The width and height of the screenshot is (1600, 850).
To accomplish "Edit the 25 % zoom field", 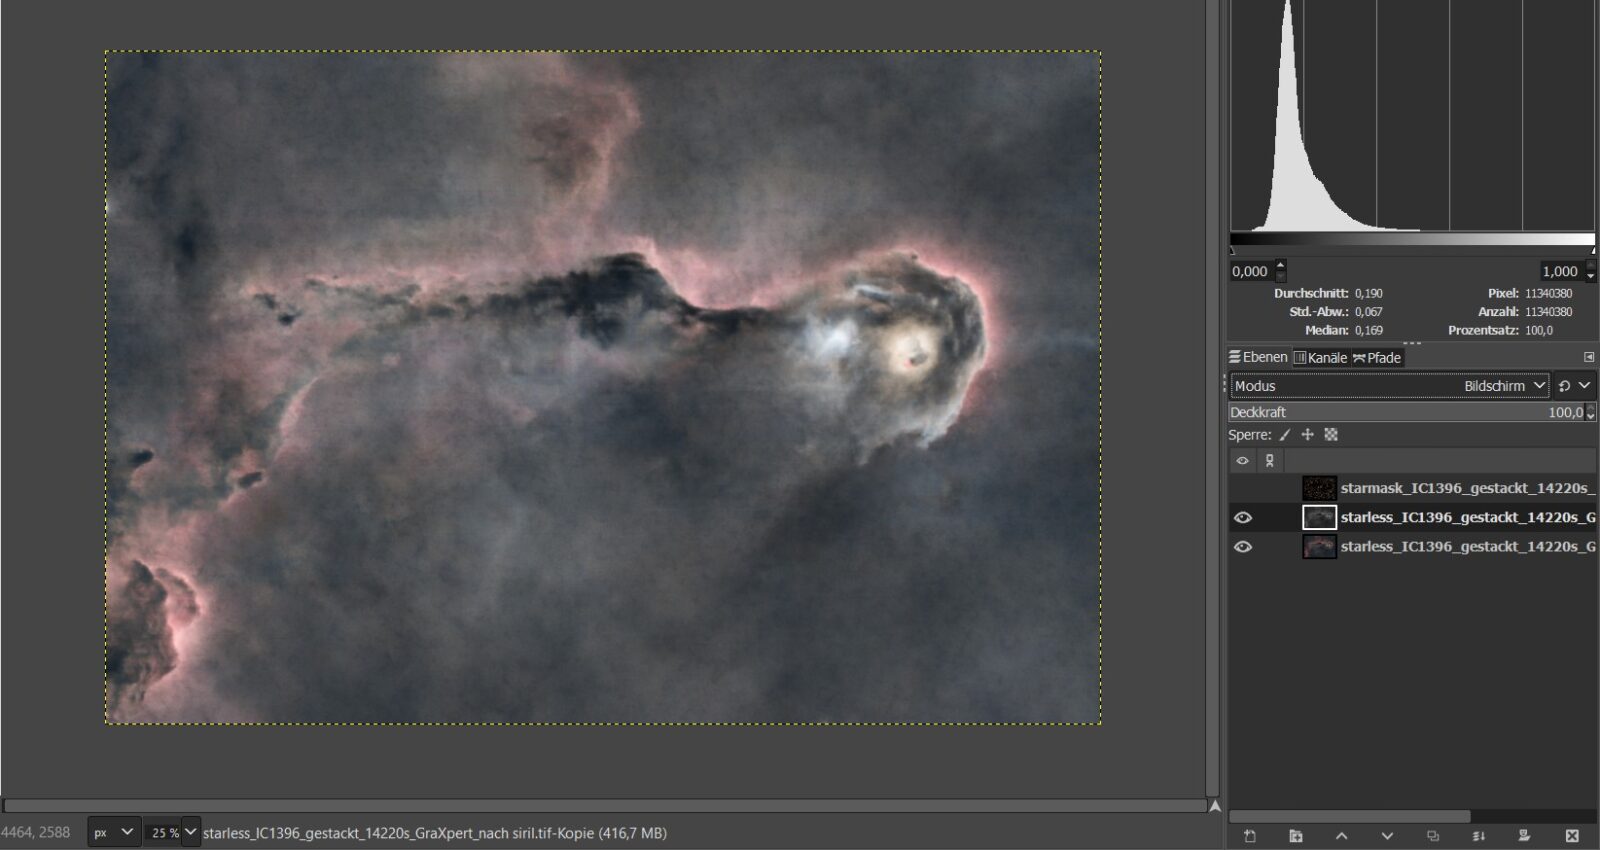I will [163, 832].
